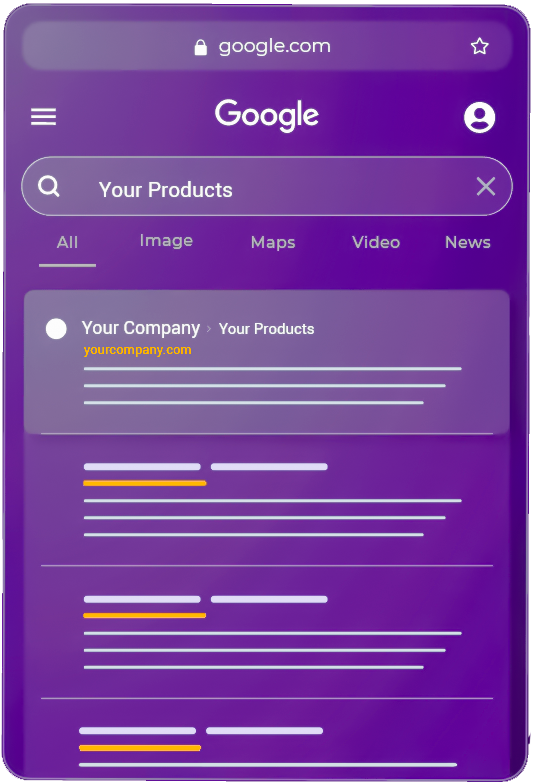The width and height of the screenshot is (537, 784).
Task: Click the Your Company result title
Action: (141, 328)
